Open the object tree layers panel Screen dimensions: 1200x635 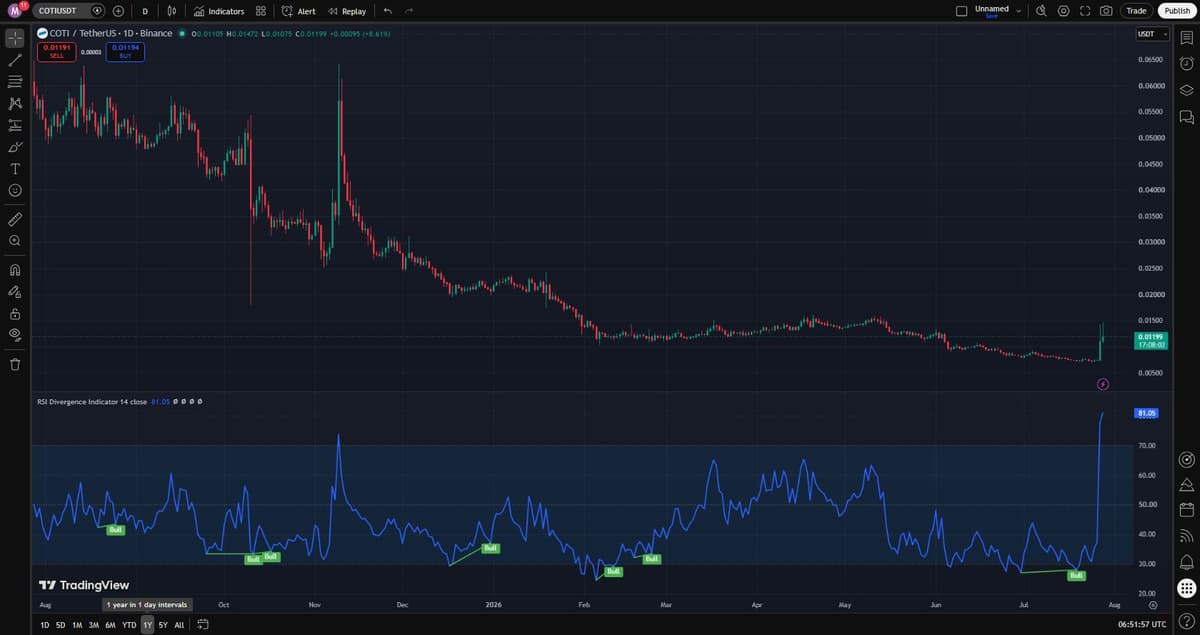tap(1186, 90)
